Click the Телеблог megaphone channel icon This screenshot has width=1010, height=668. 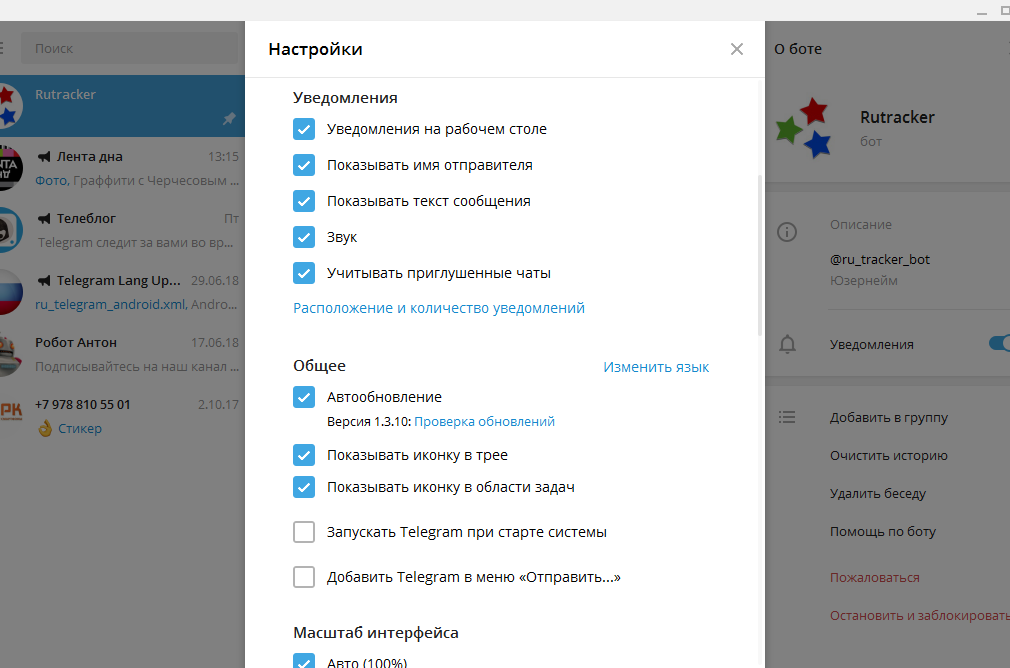point(44,218)
